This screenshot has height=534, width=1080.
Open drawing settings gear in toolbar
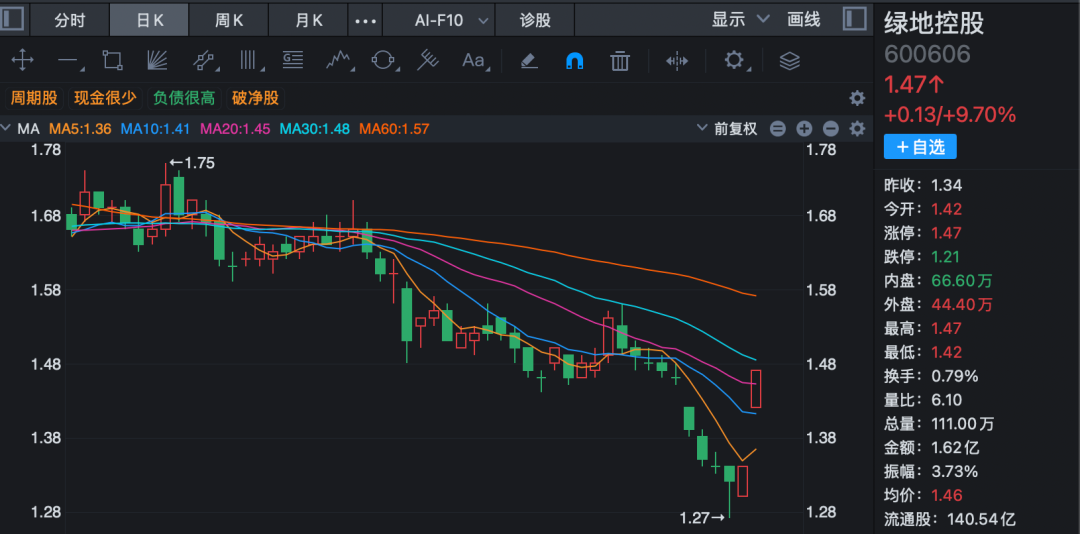(734, 61)
